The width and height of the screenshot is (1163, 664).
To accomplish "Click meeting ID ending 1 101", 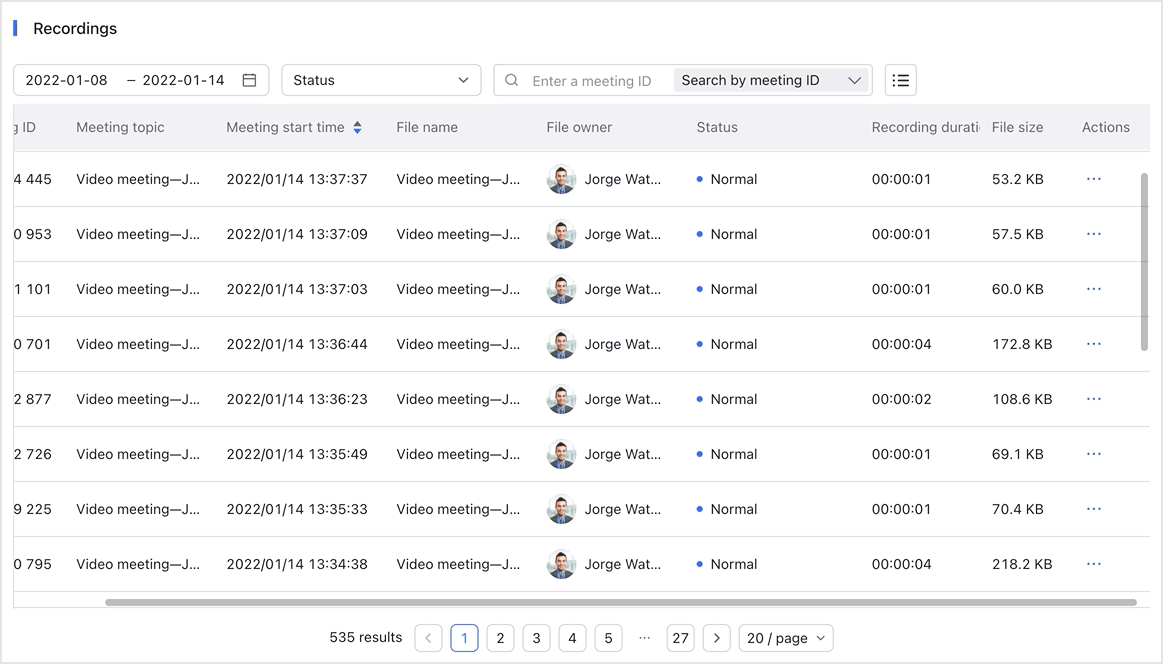I will (33, 289).
